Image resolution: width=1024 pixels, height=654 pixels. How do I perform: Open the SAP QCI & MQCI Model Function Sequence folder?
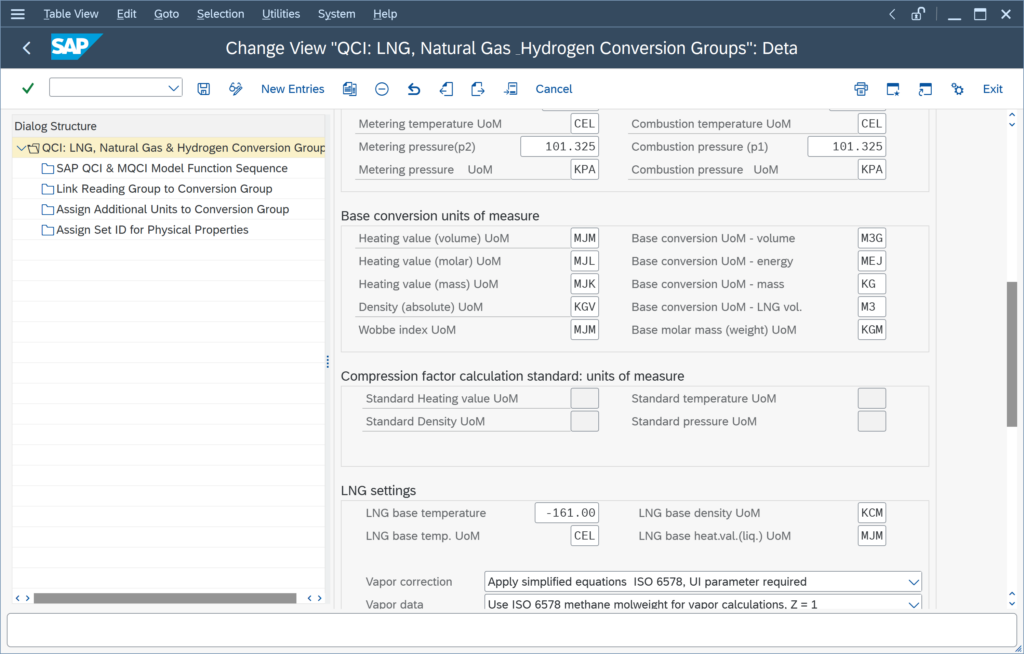[172, 168]
